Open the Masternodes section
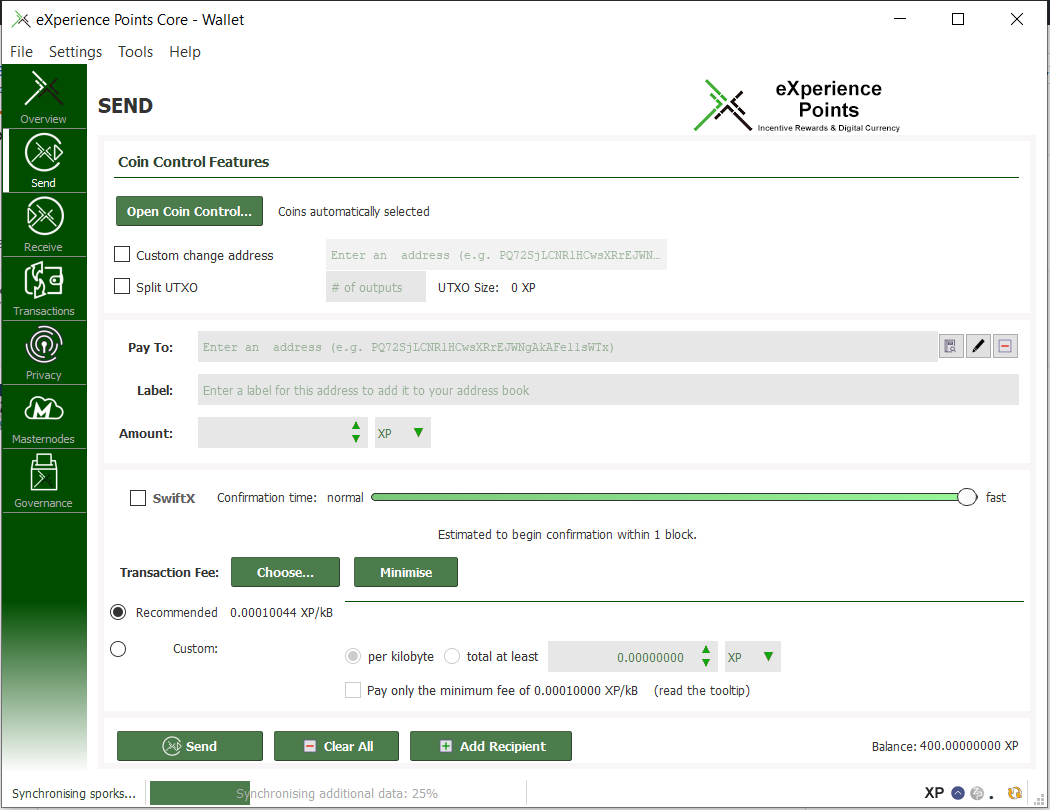Image resolution: width=1050 pixels, height=810 pixels. (x=44, y=417)
